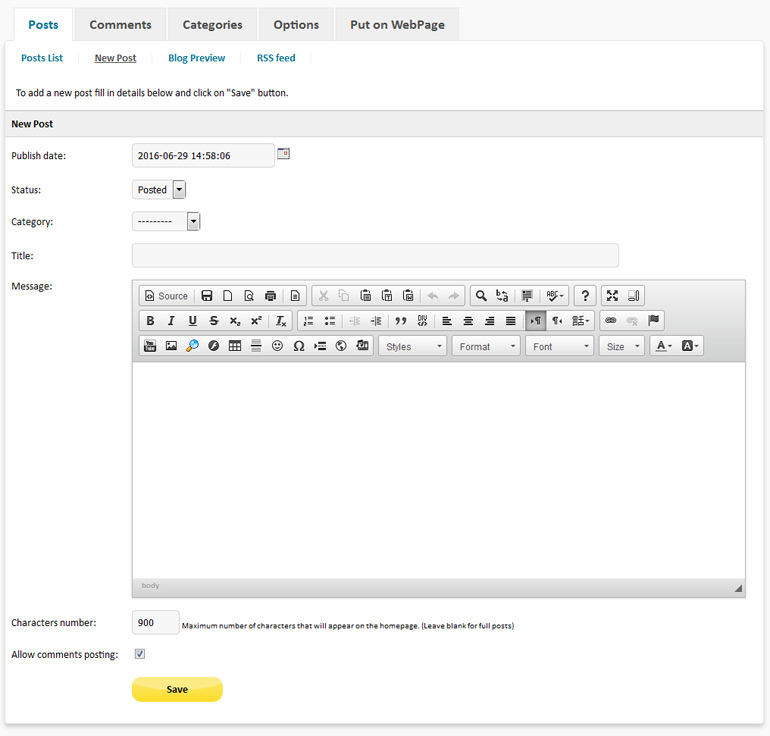
Task: Center align the text
Action: [x=468, y=321]
